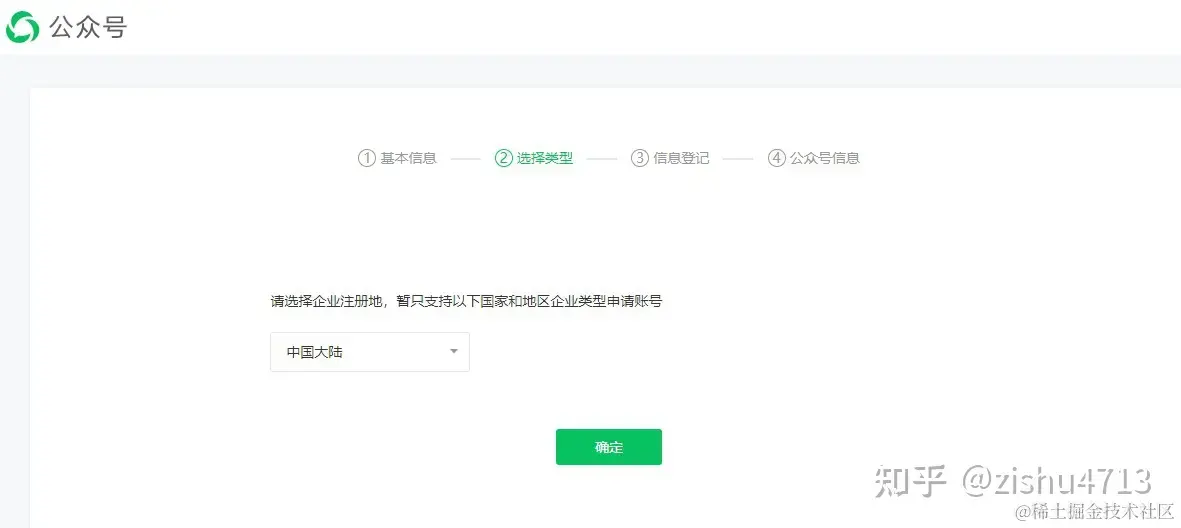Viewport: 1181px width, 528px height.
Task: Jump to the 信息登记 step label
Action: [x=682, y=158]
